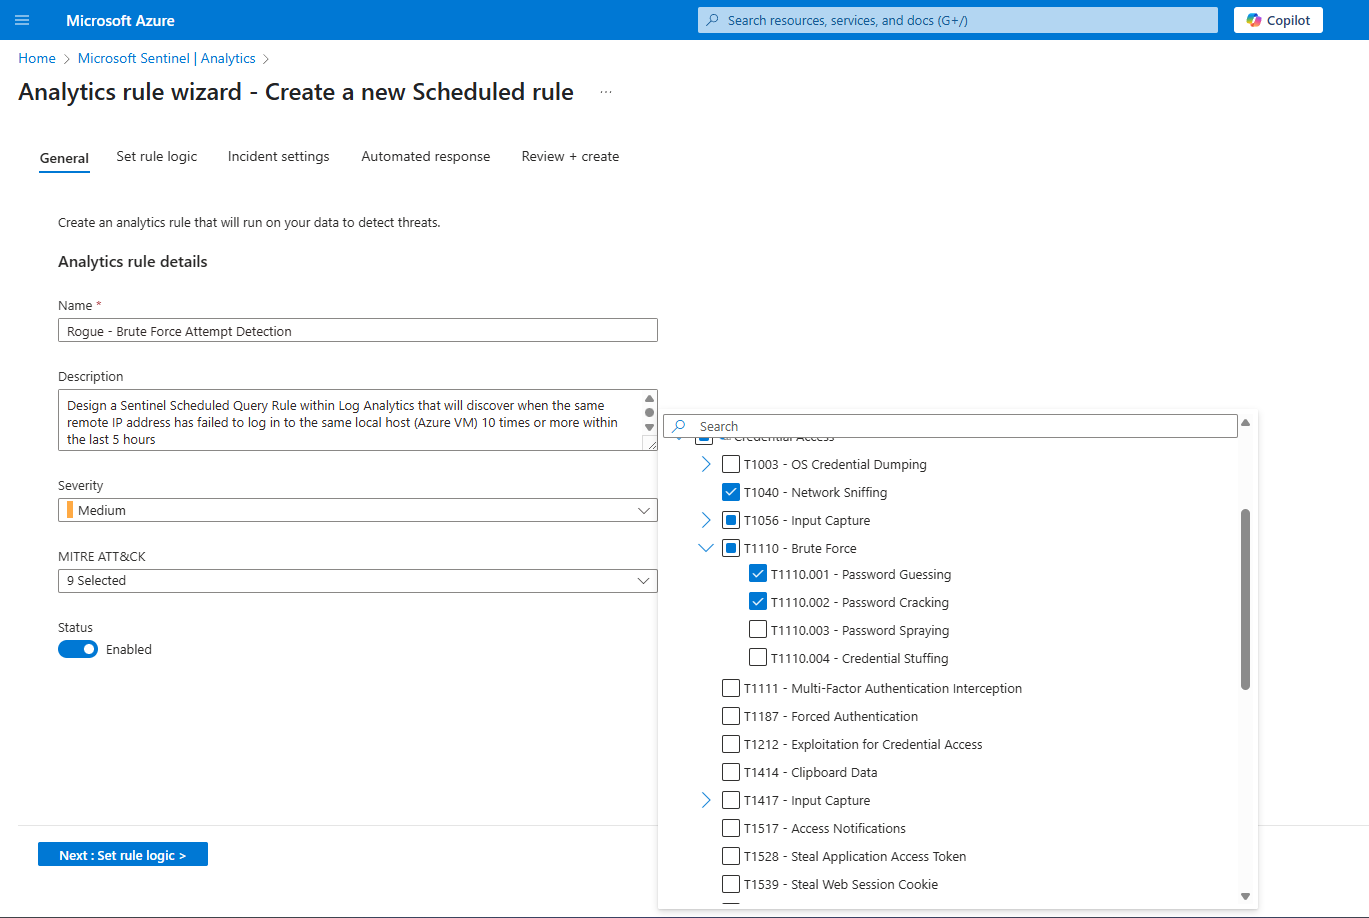Click the rule Name input field
1369x918 pixels.
[358, 331]
